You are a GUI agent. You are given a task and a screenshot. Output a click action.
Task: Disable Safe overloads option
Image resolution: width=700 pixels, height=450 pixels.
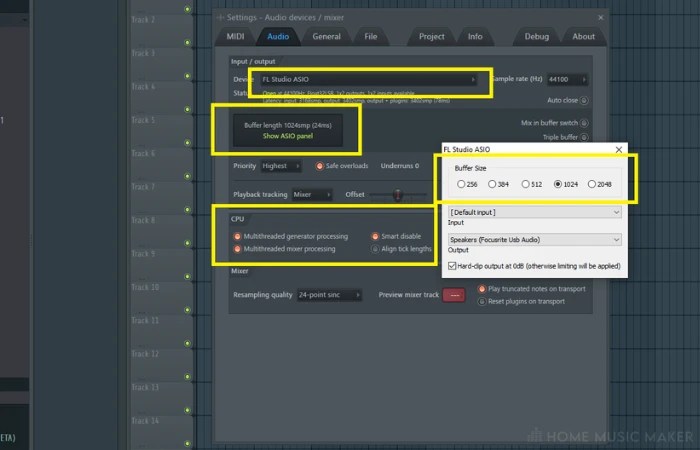point(320,166)
